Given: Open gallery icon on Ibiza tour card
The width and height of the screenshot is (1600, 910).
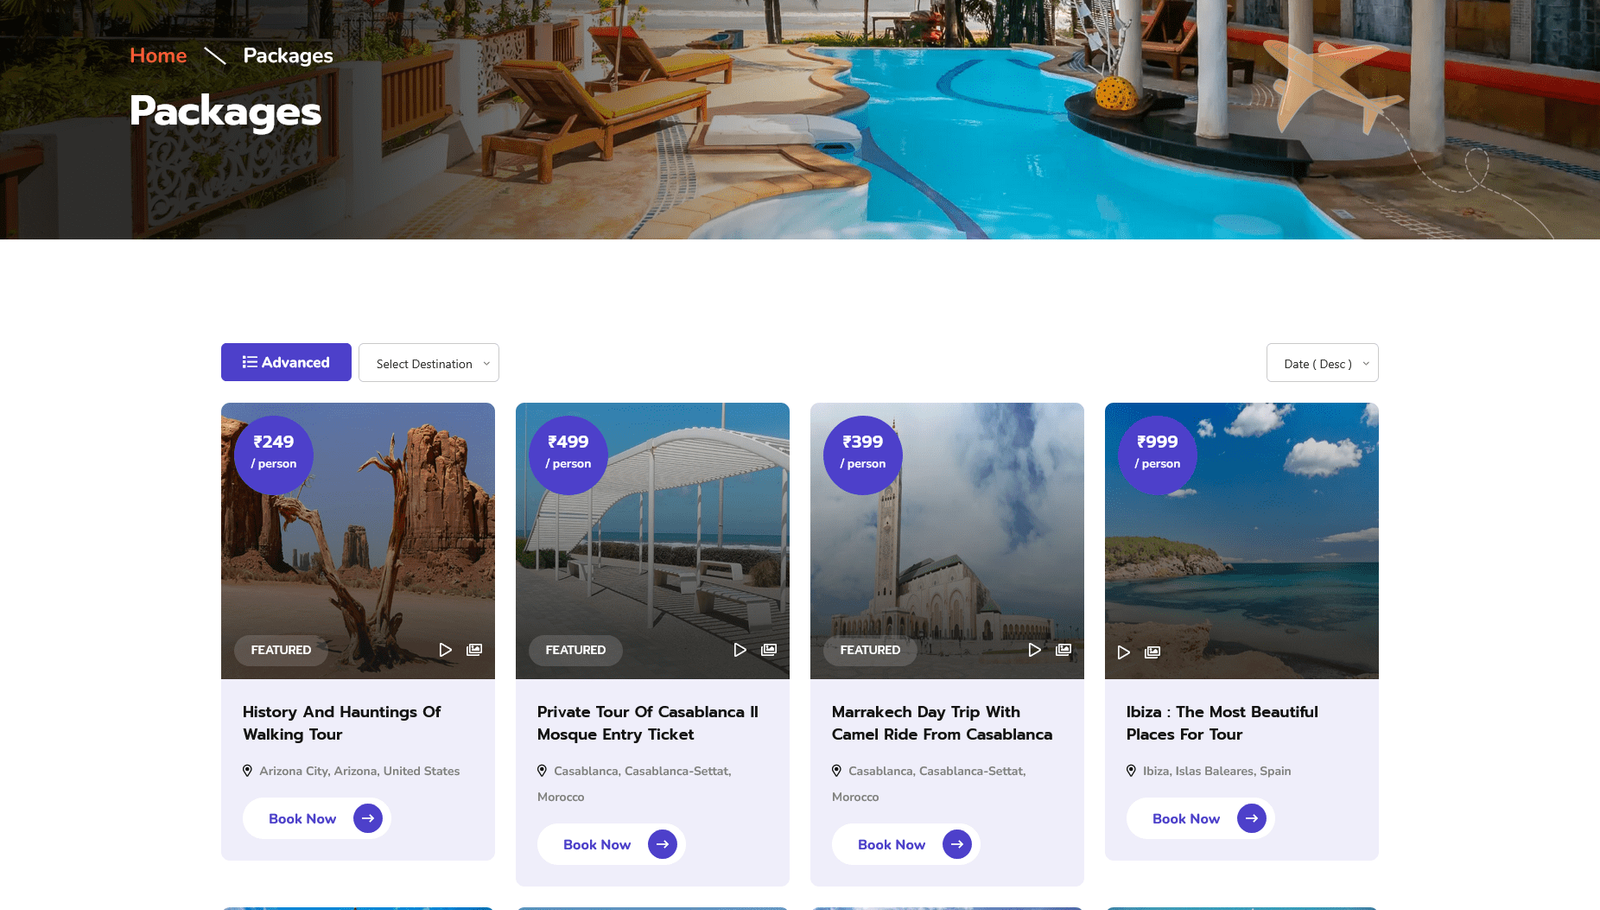Looking at the screenshot, I should (x=1153, y=652).
